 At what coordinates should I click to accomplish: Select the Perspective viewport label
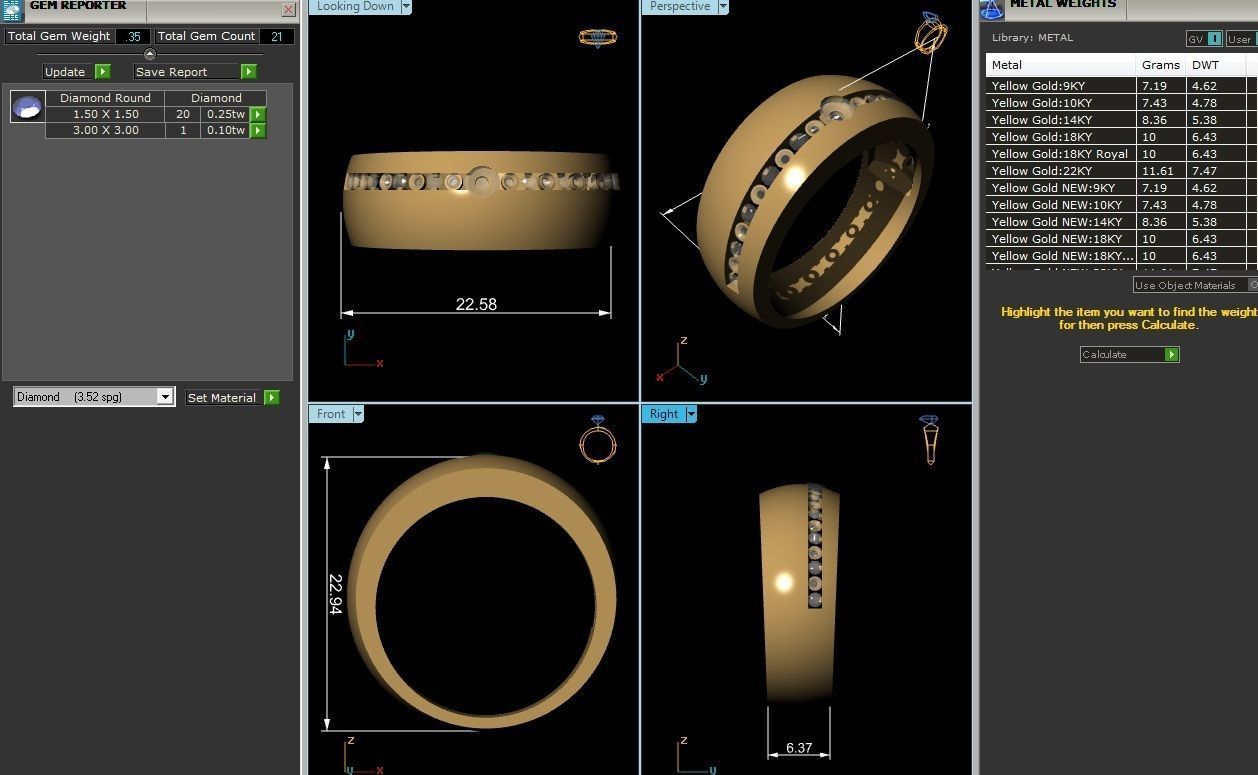(679, 6)
